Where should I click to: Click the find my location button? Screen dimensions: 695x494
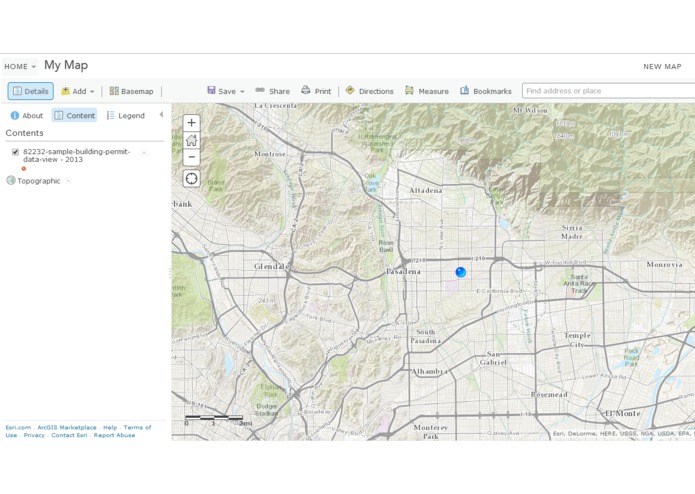(x=191, y=179)
